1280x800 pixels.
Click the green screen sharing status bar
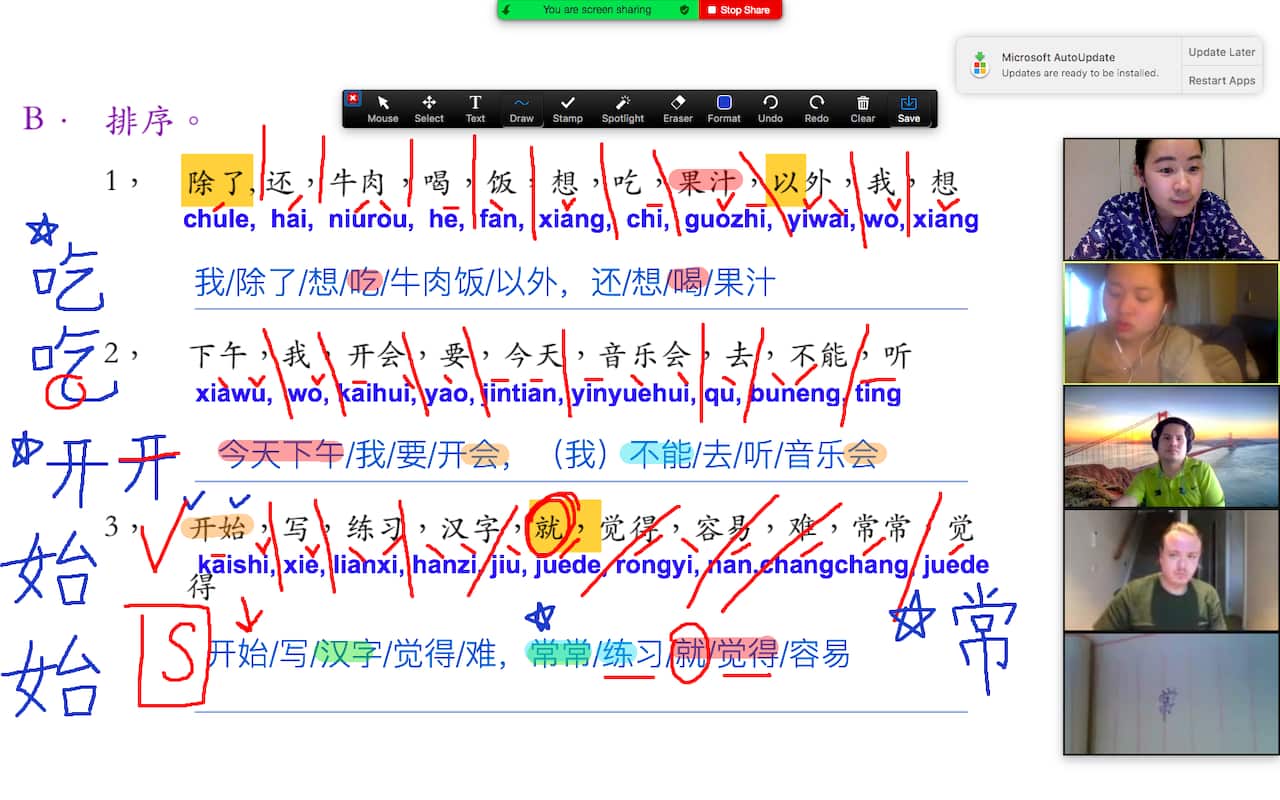tap(597, 10)
